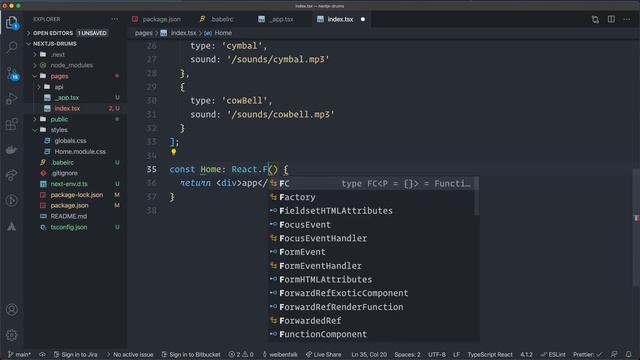Click UTF-8 encoding selector
The width and height of the screenshot is (640, 360).
[437, 354]
